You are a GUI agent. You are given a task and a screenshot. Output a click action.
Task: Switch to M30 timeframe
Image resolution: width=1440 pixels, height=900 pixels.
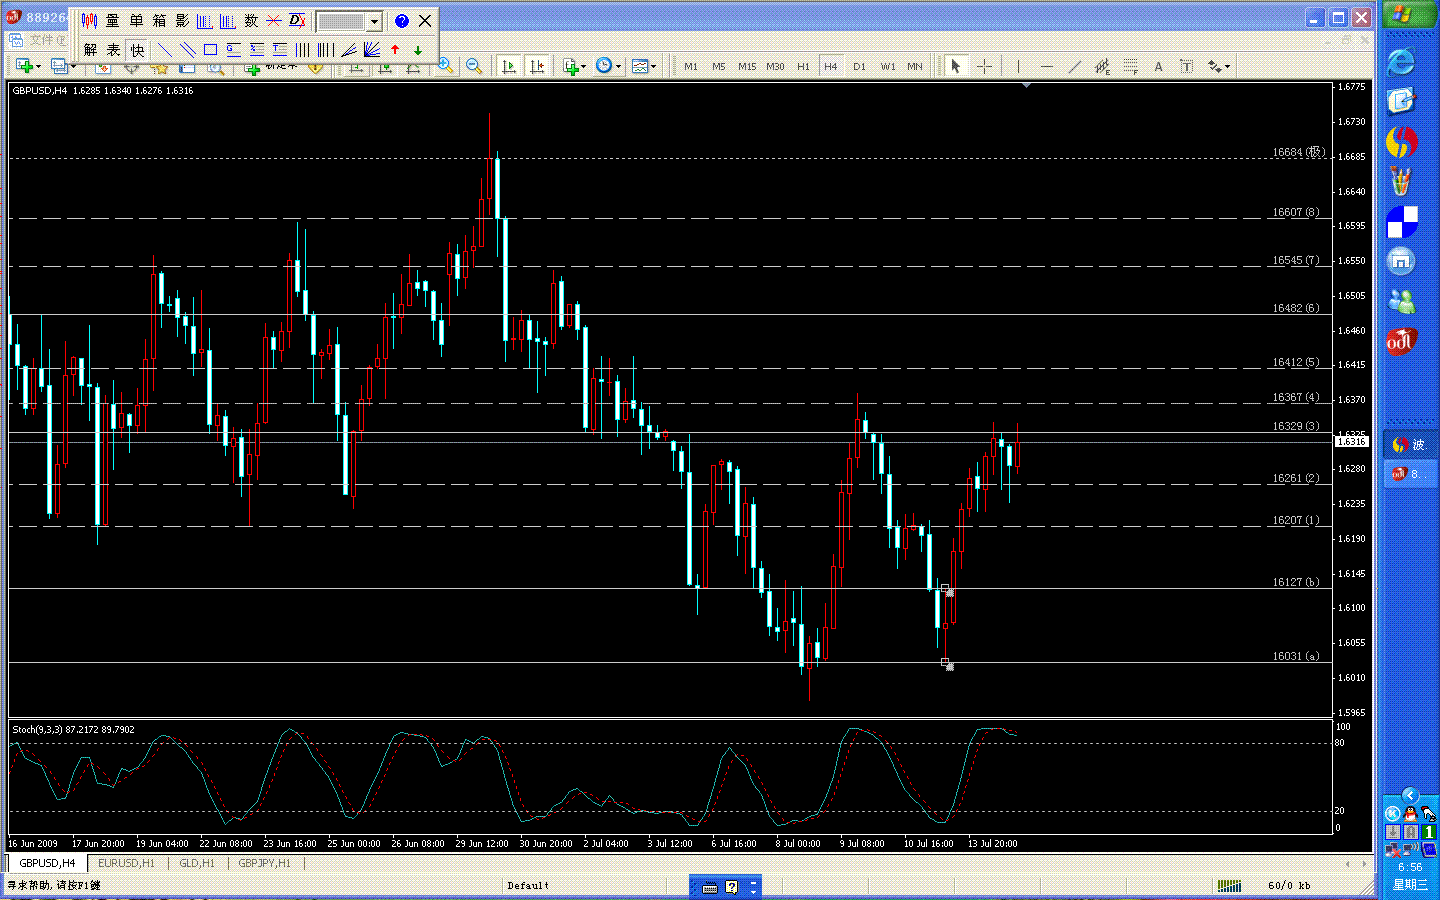775,66
